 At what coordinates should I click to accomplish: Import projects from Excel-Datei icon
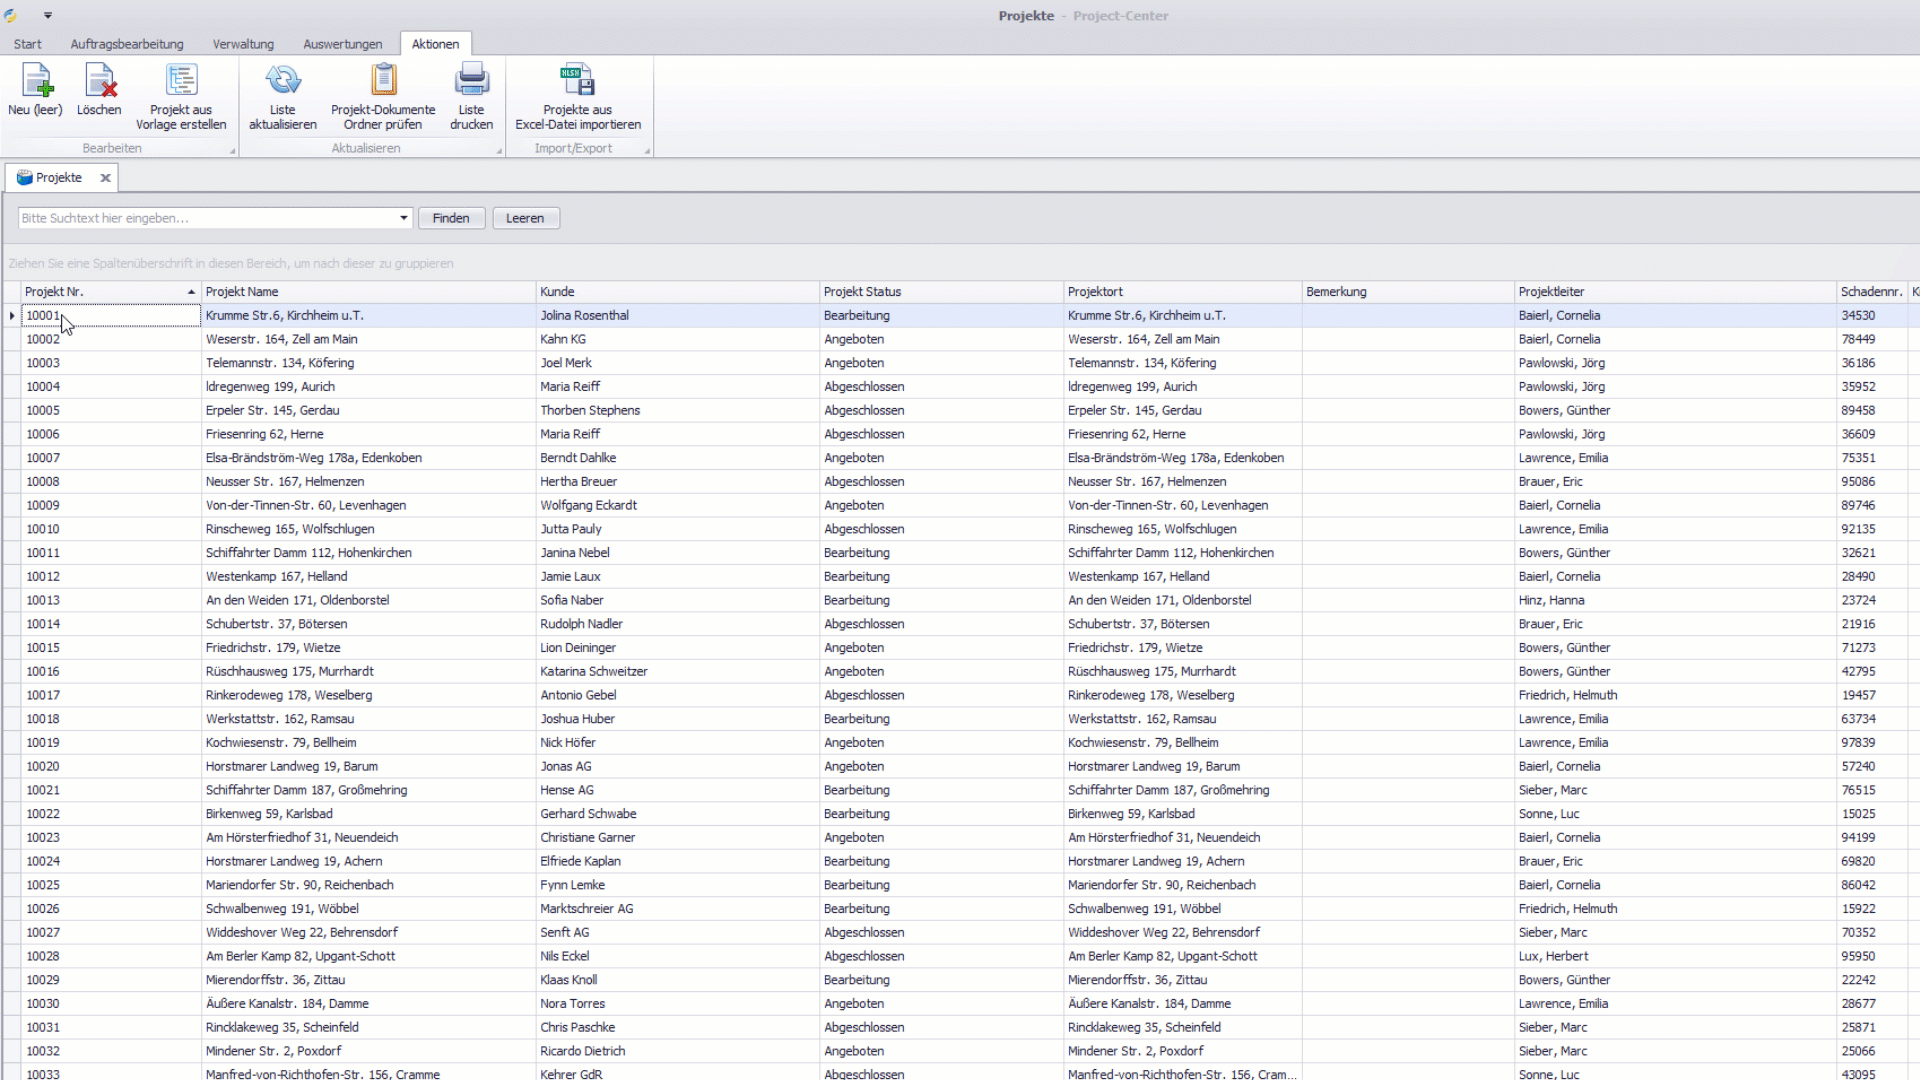(577, 82)
